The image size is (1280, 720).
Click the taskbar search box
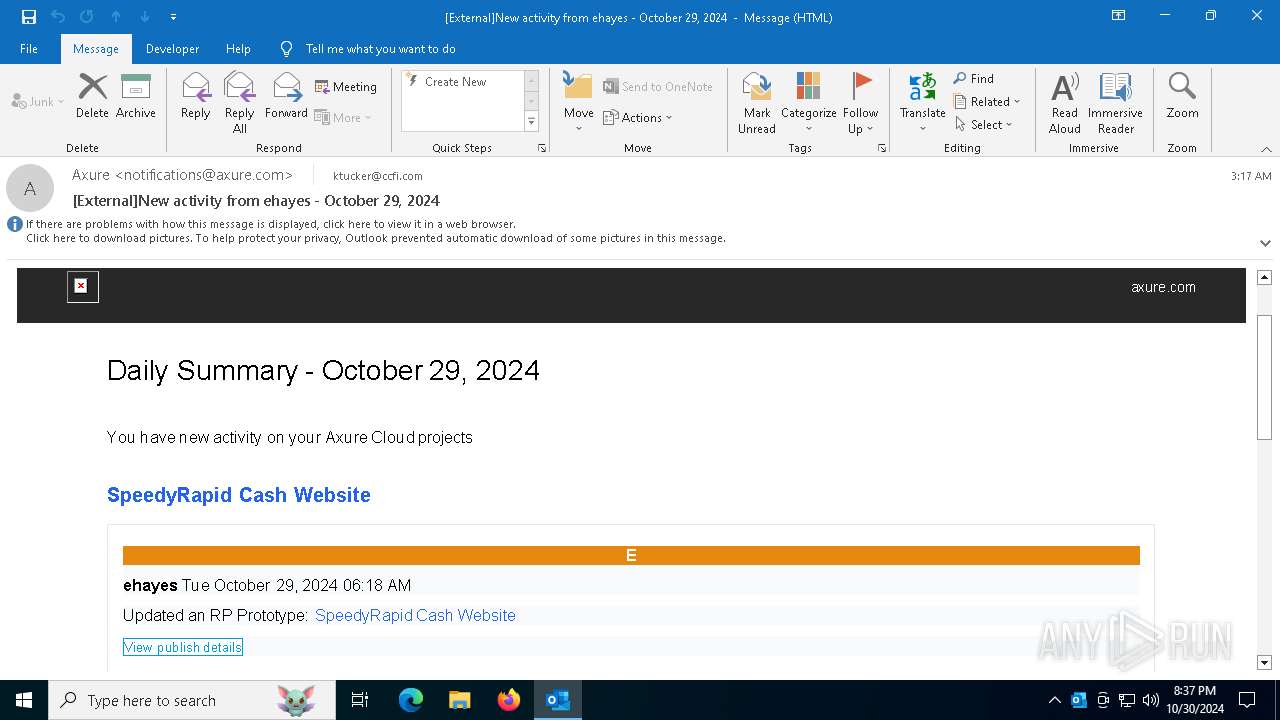(192, 700)
